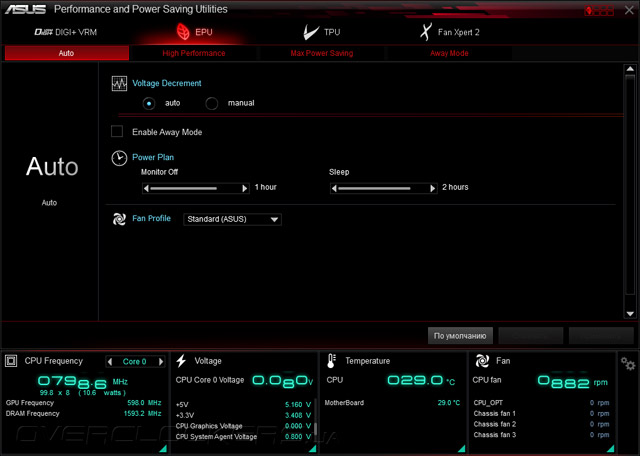Open the DIGI+ VRM section
640x456 pixels.
66,32
